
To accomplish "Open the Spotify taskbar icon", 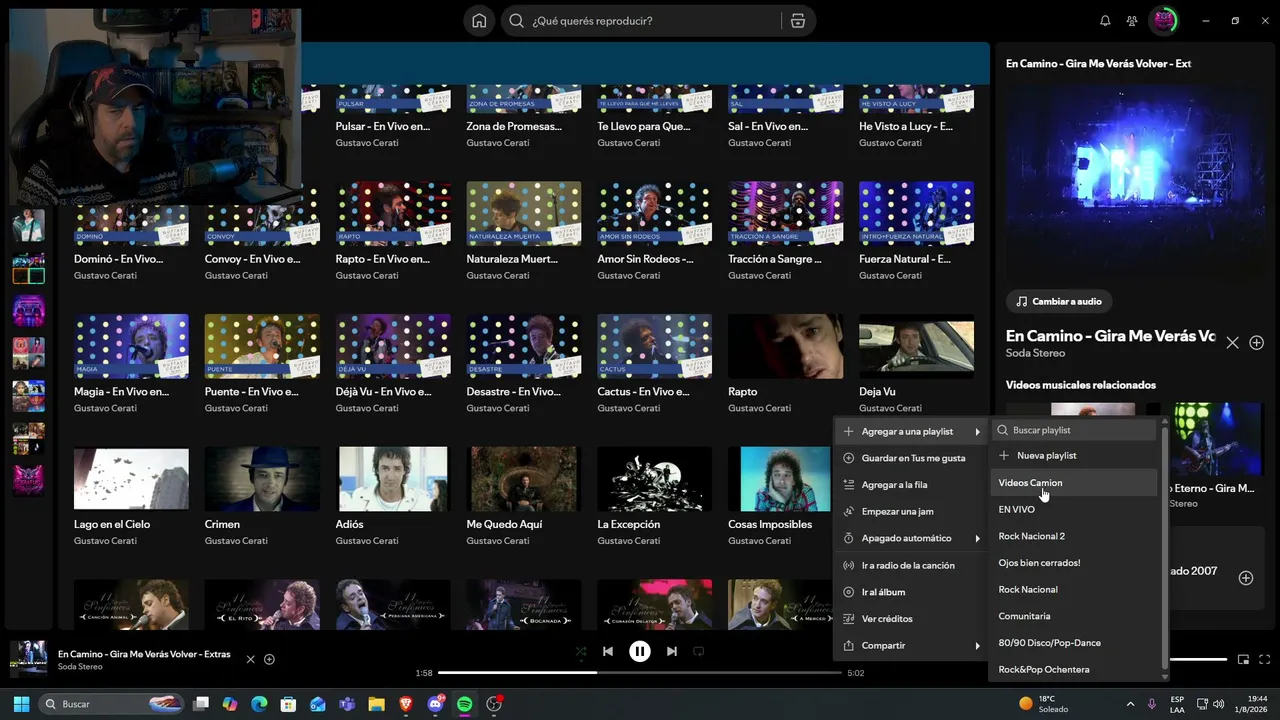I will pyautogui.click(x=465, y=704).
